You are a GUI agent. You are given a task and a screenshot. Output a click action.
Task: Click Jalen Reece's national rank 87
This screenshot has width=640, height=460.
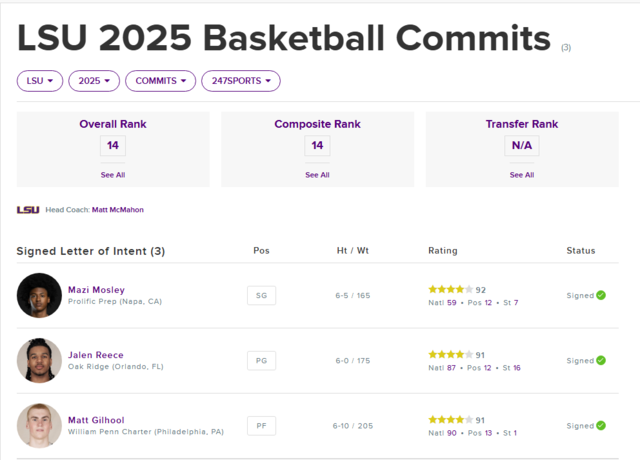(451, 368)
